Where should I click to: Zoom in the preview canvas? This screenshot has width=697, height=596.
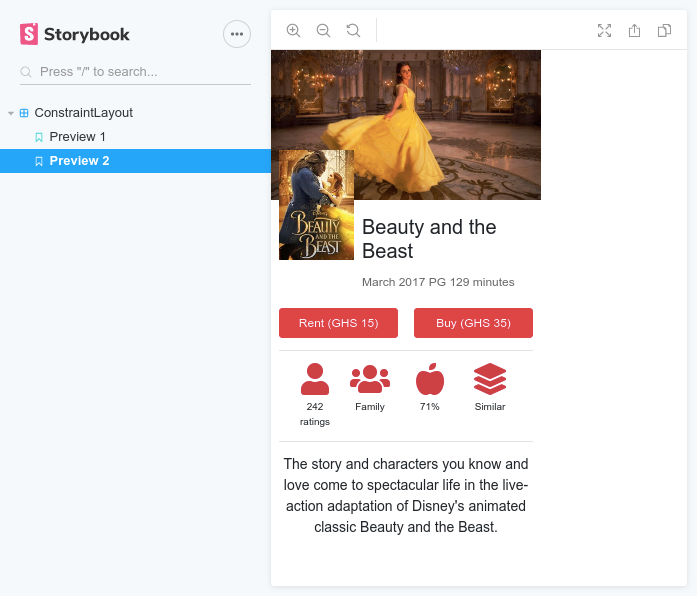click(293, 31)
